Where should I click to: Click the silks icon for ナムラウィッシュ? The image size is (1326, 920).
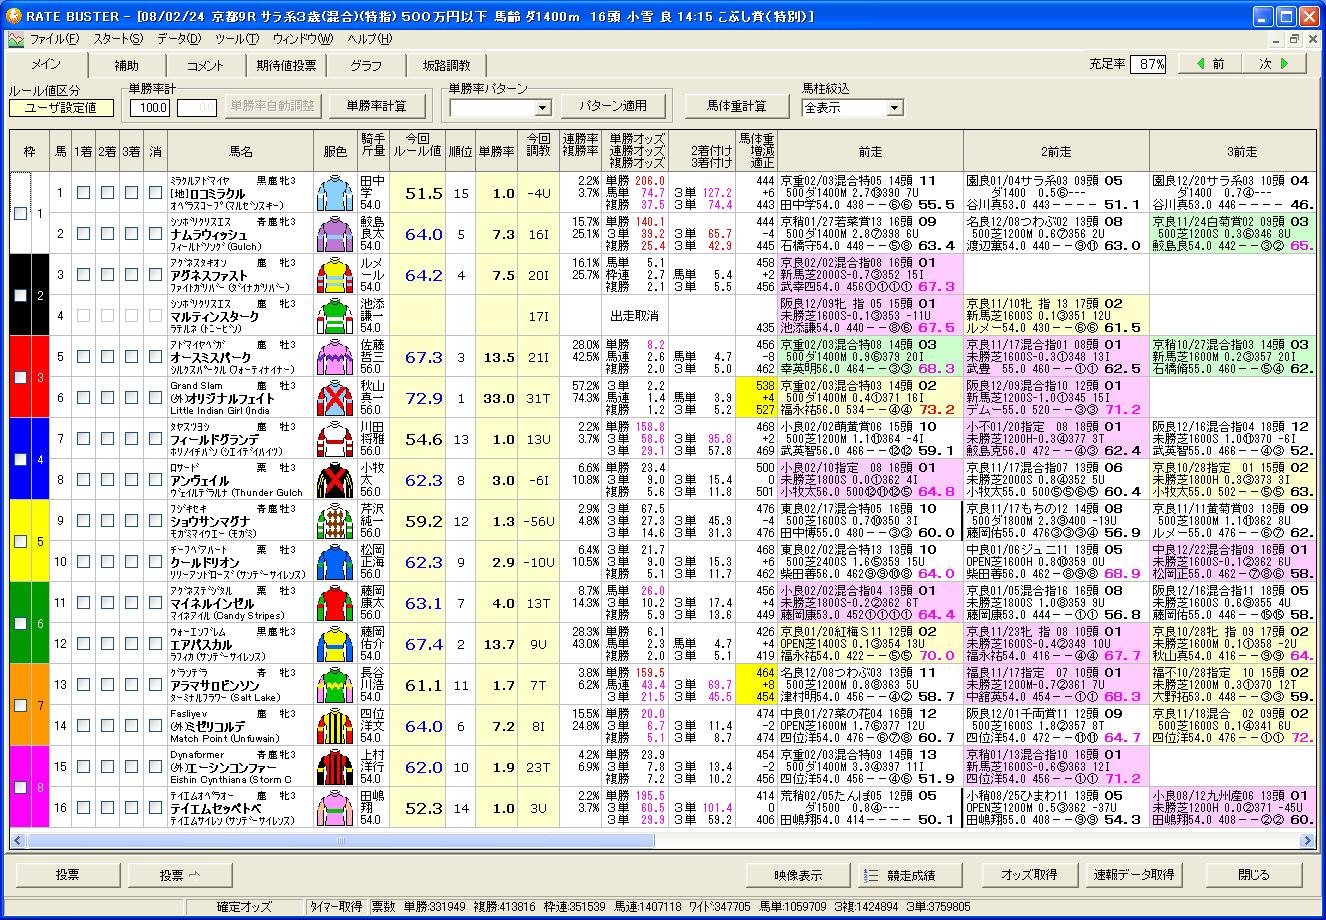[335, 234]
